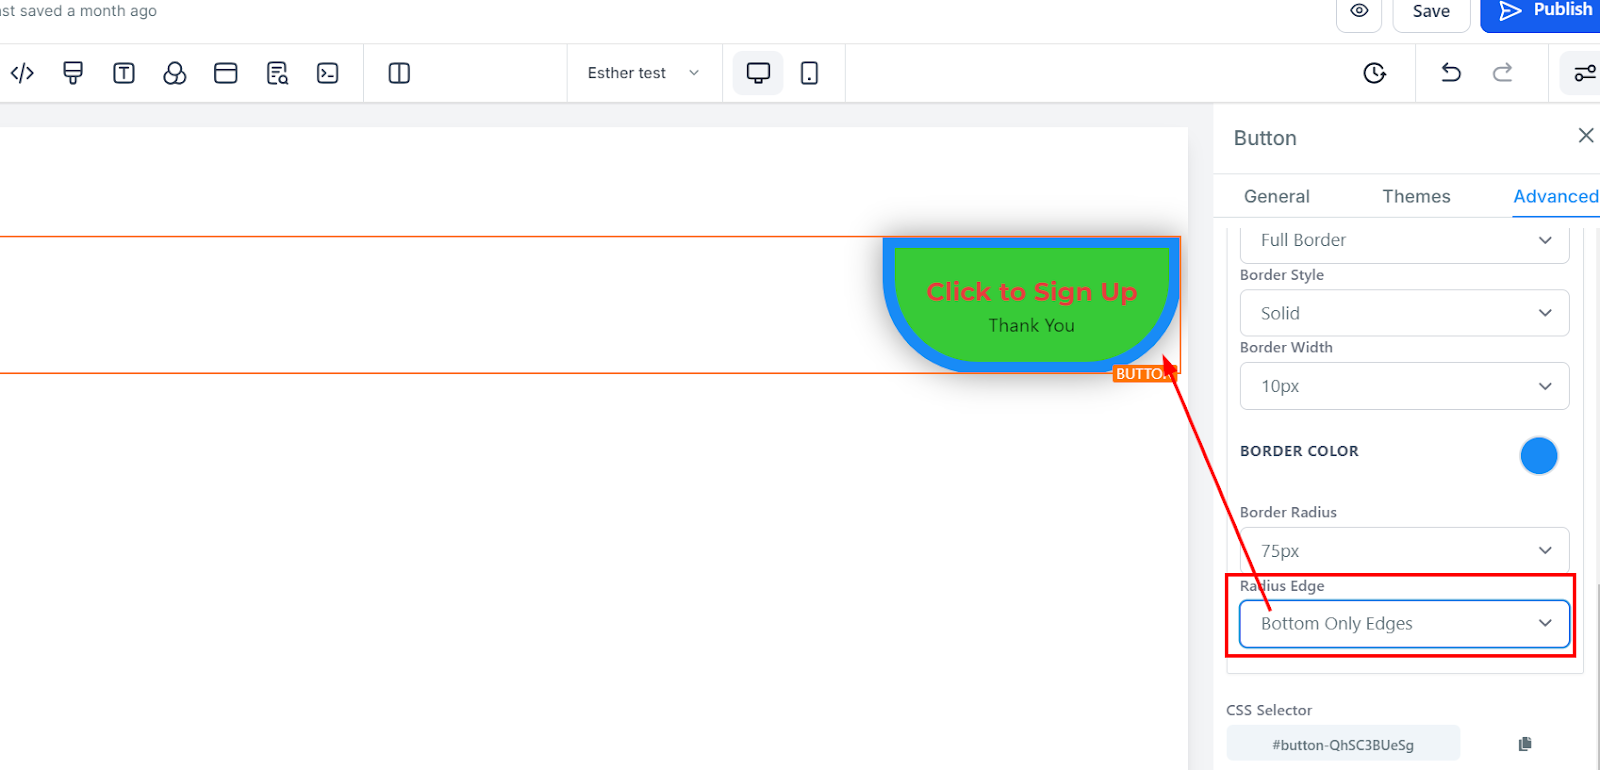The image size is (1600, 770).
Task: Switch to the Themes tab
Action: tap(1416, 196)
